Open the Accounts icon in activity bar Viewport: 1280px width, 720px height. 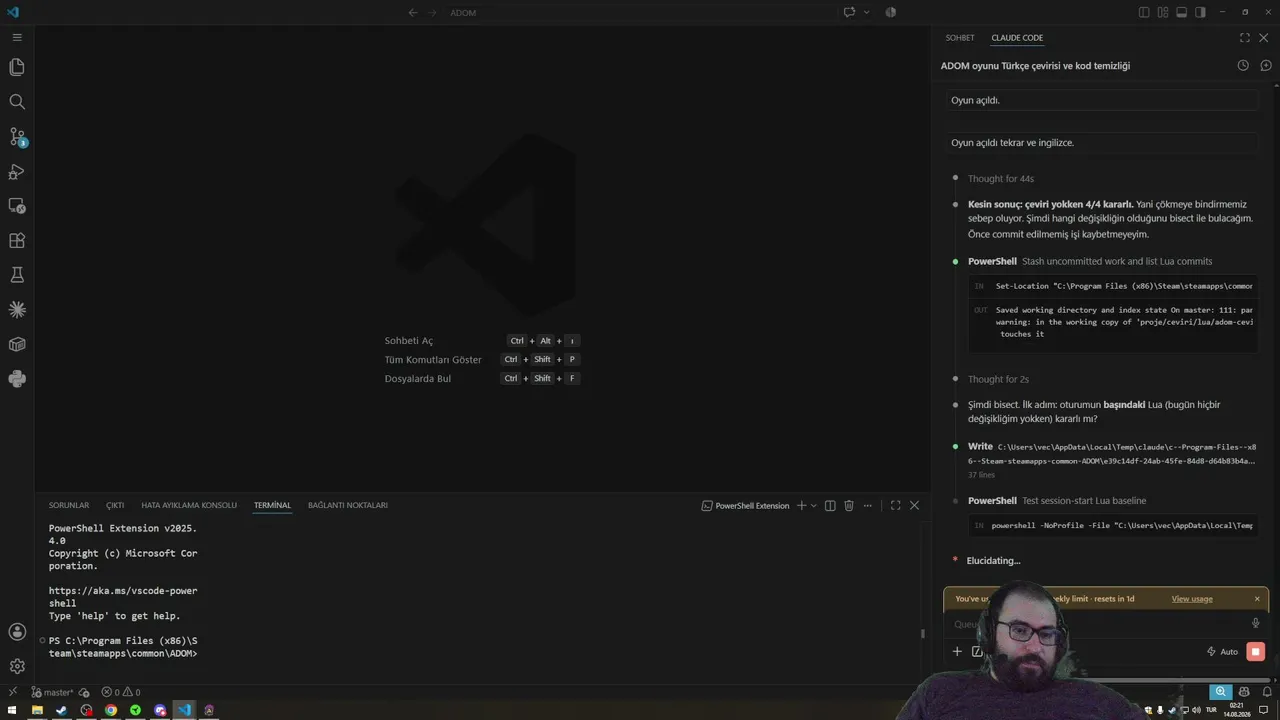coord(17,632)
